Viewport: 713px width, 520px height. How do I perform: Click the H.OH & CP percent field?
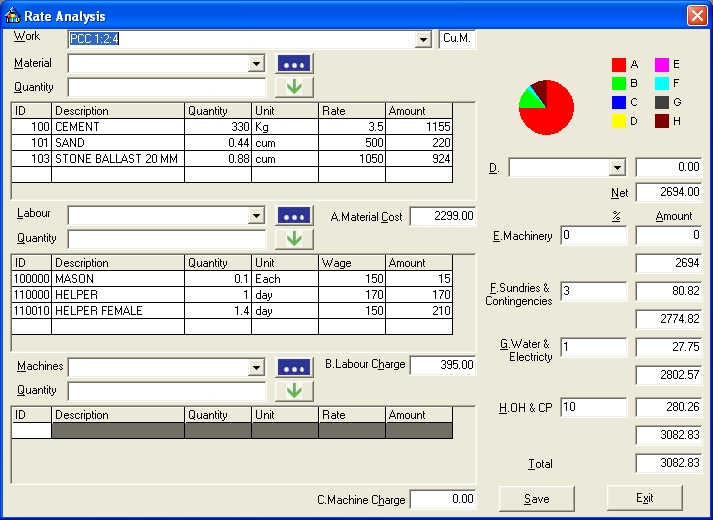(593, 407)
